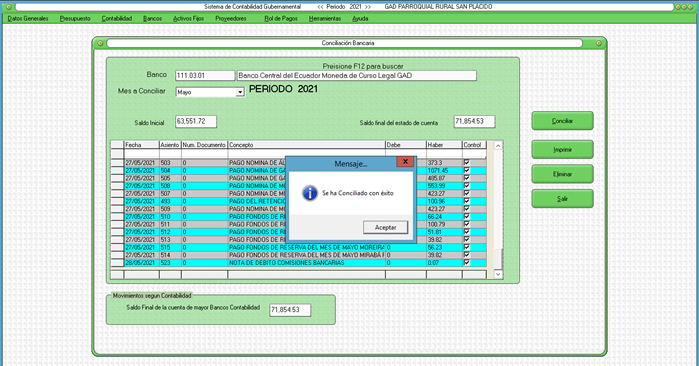The image size is (699, 366).
Task: Toggle Control checkbox for asiento 515 row
Action: [x=467, y=247]
